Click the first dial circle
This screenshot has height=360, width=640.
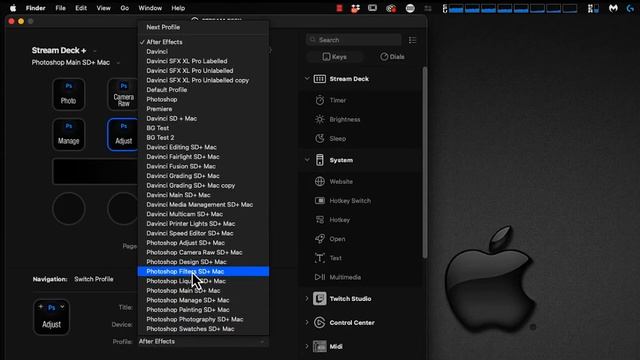69,209
